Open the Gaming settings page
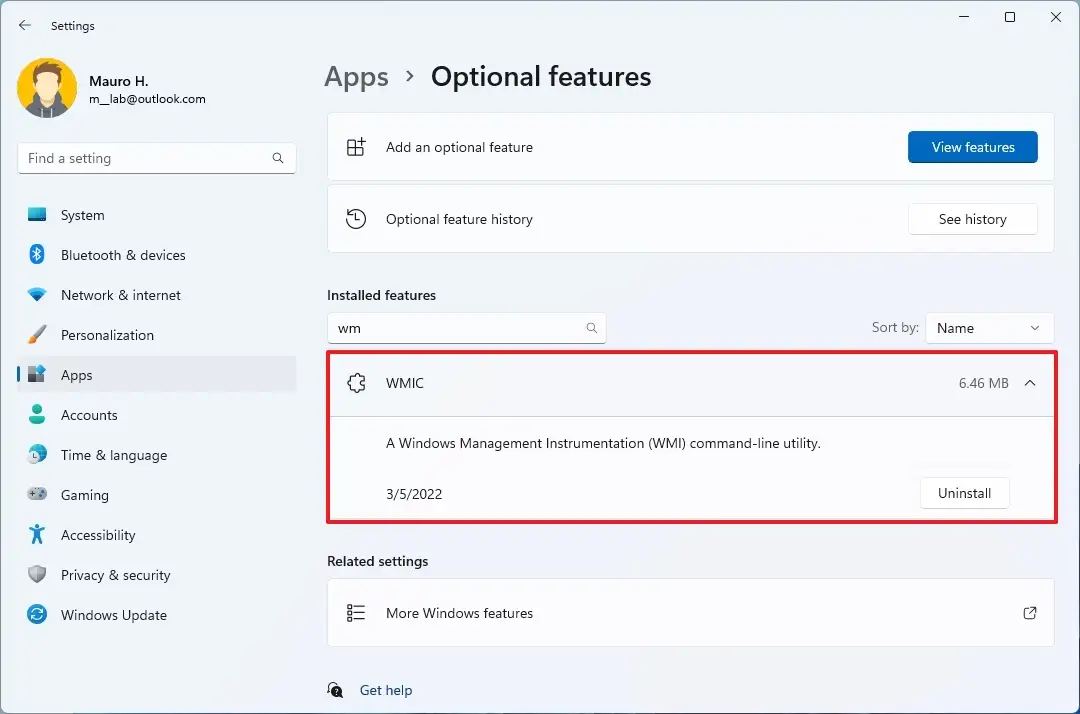The image size is (1080, 714). point(84,495)
